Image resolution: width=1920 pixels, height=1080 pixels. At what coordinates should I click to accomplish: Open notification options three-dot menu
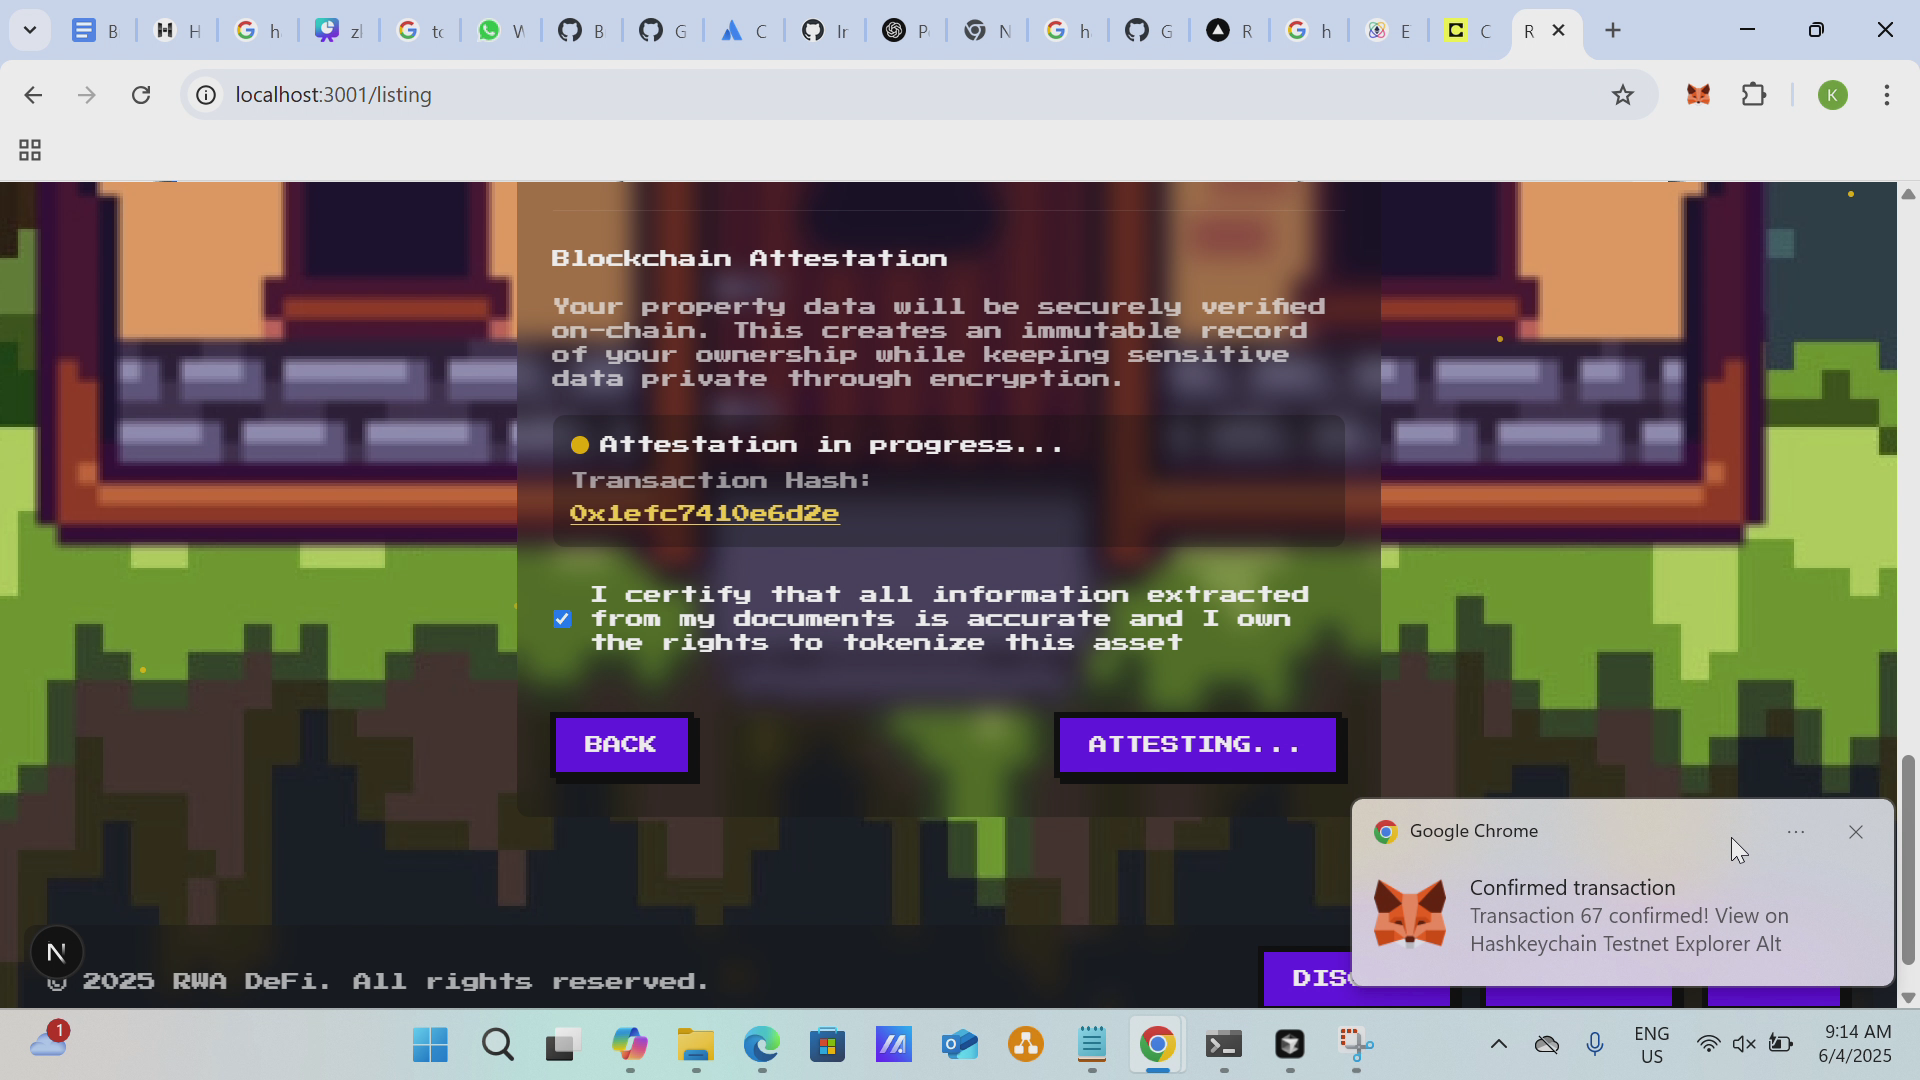(1795, 832)
